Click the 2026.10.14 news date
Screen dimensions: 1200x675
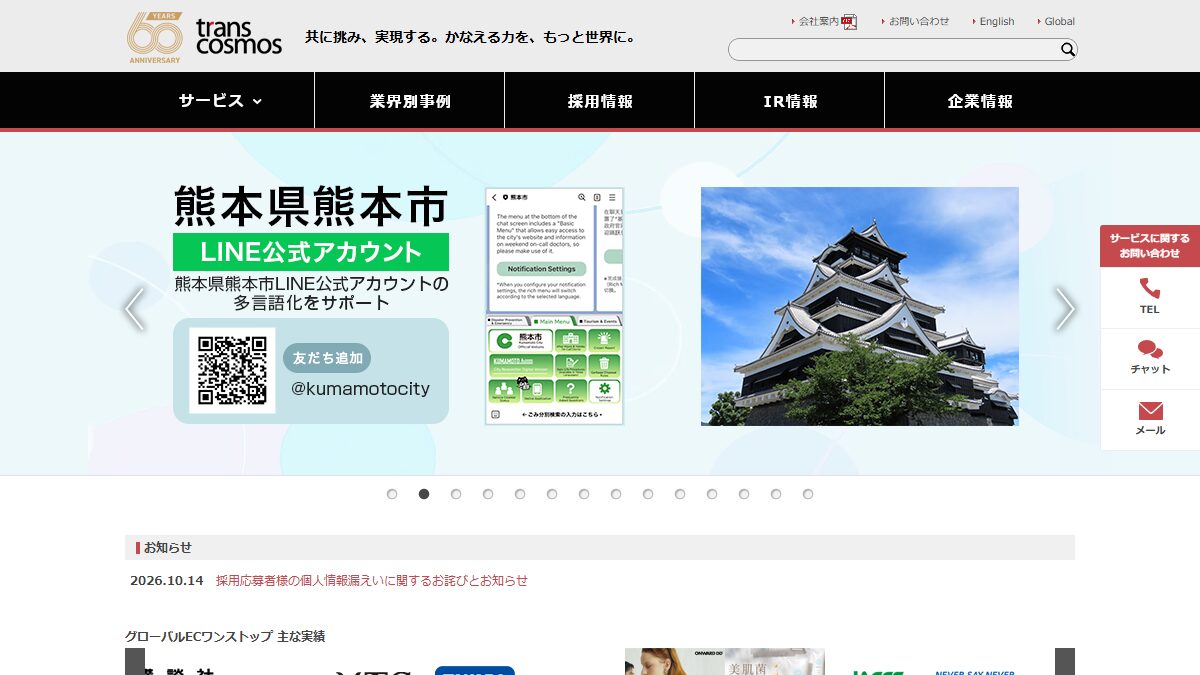coord(166,580)
